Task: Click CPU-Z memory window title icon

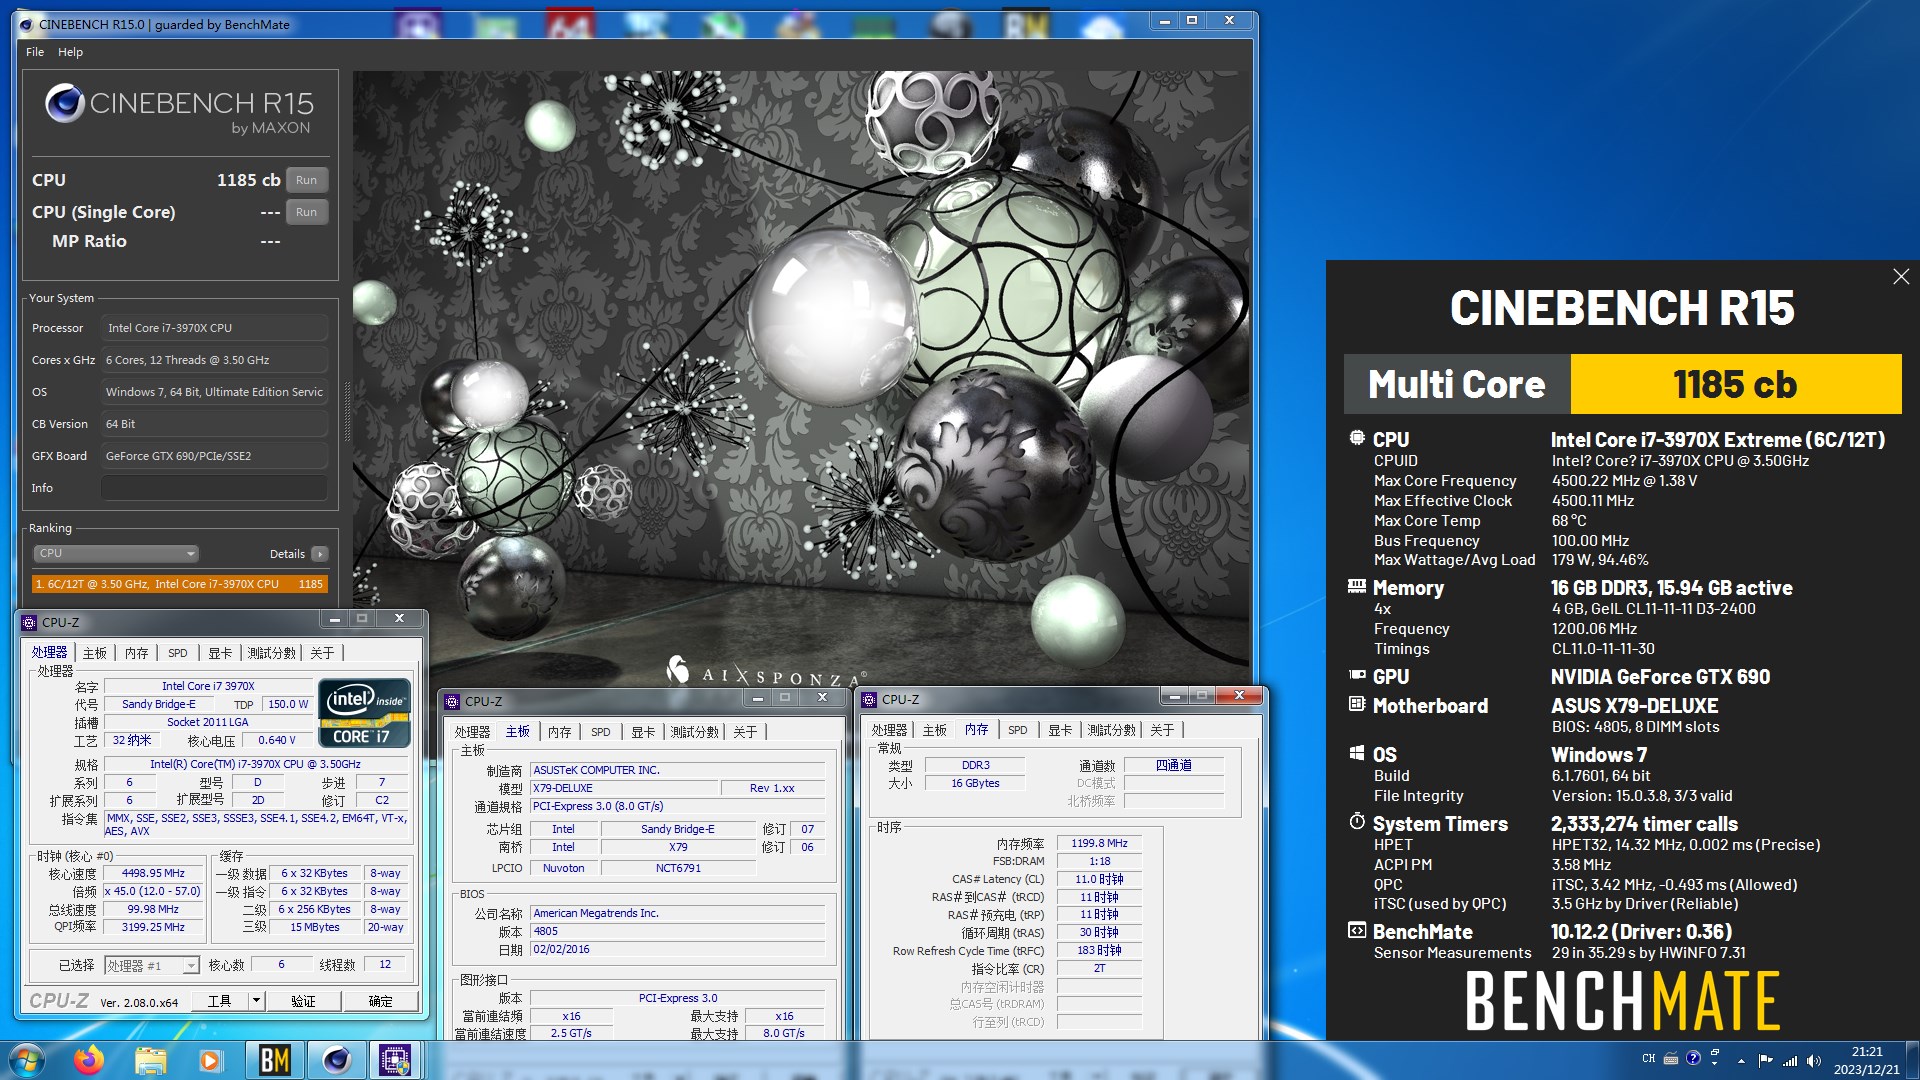Action: (x=869, y=700)
